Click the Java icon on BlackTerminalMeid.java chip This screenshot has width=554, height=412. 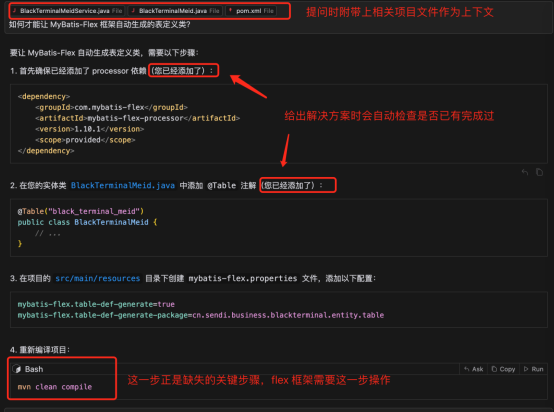tap(133, 11)
